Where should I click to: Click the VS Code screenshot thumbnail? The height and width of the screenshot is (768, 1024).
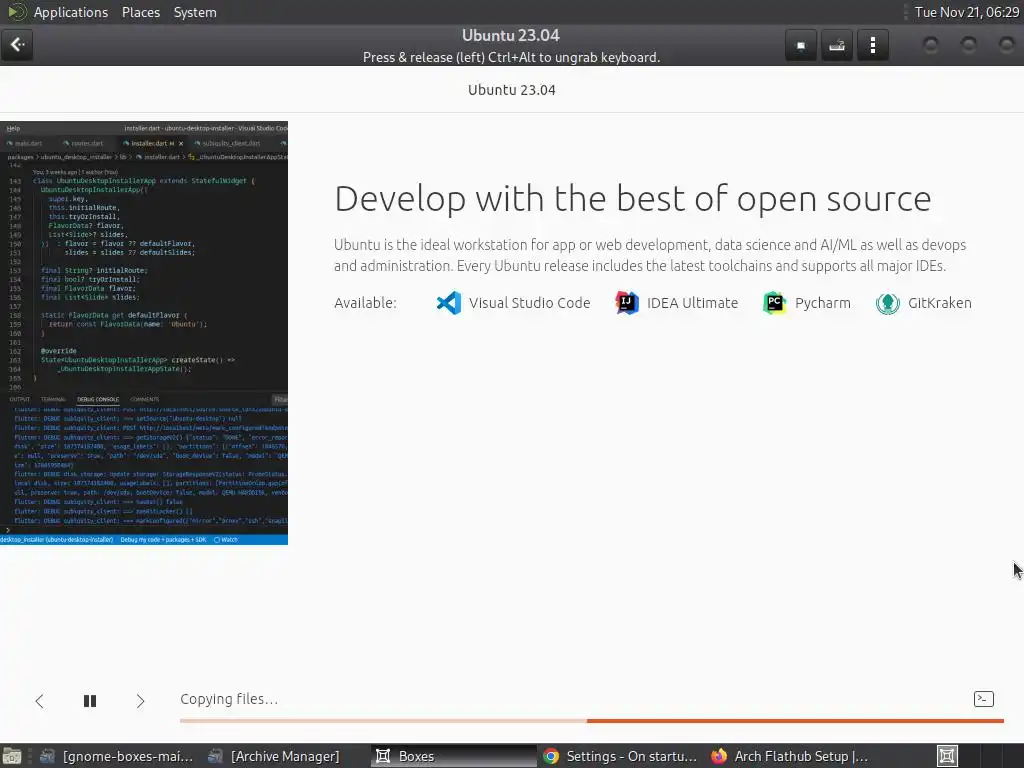click(x=144, y=333)
